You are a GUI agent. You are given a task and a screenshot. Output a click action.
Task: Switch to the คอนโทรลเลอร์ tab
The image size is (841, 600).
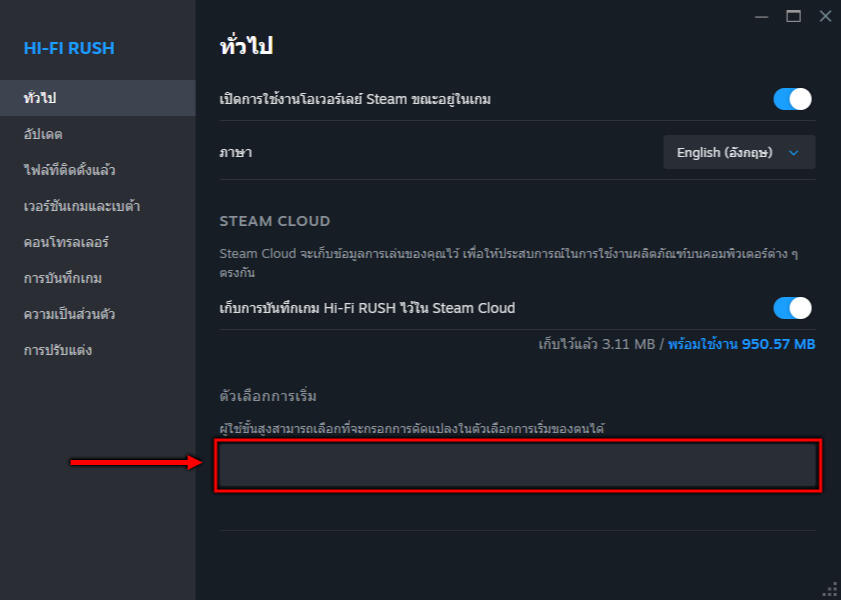[66, 242]
